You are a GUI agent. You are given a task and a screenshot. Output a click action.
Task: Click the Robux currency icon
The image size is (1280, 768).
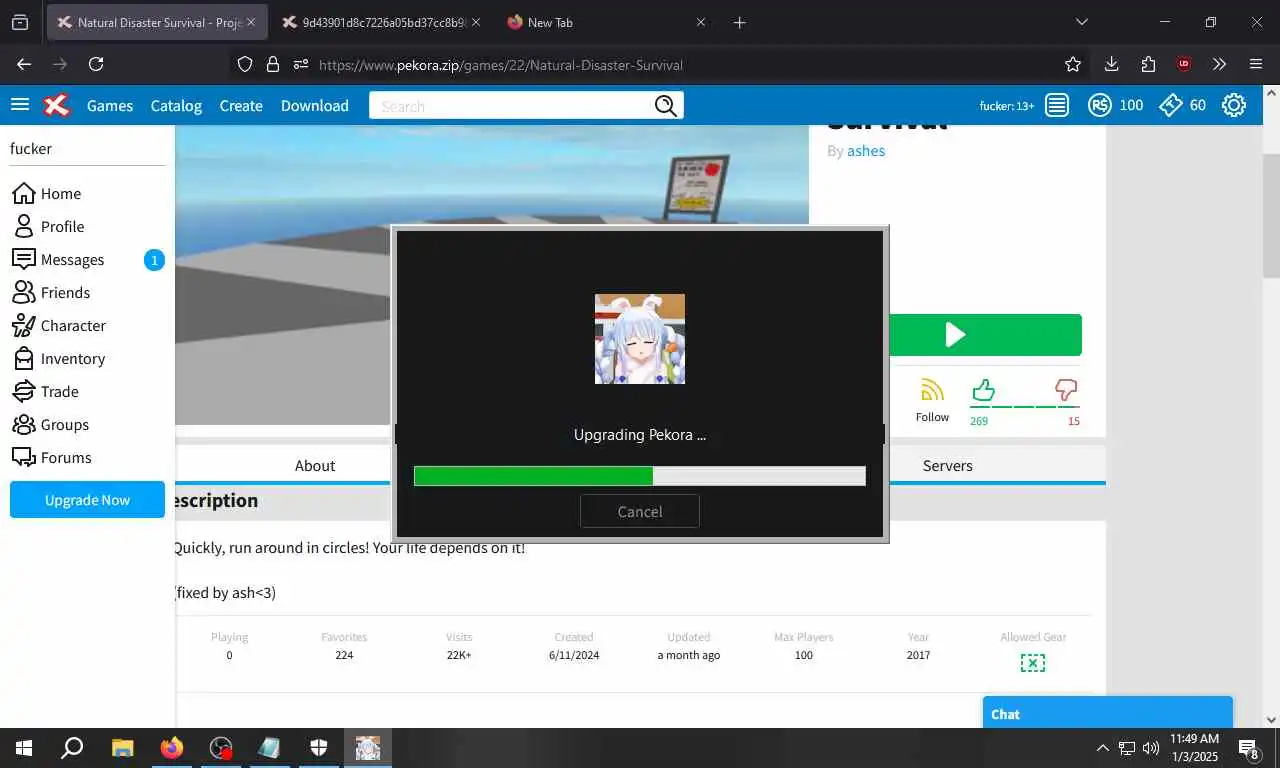coord(1100,105)
